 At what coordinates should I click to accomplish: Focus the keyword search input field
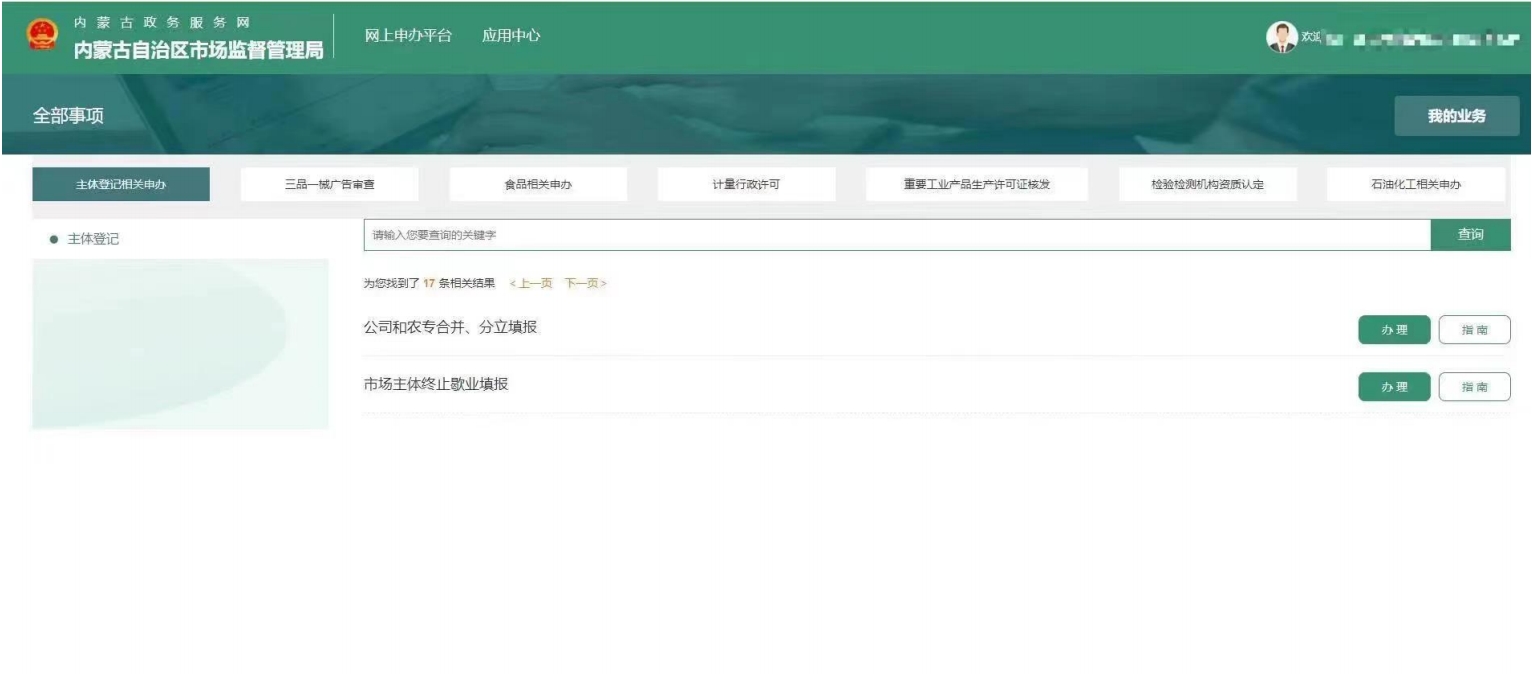896,235
